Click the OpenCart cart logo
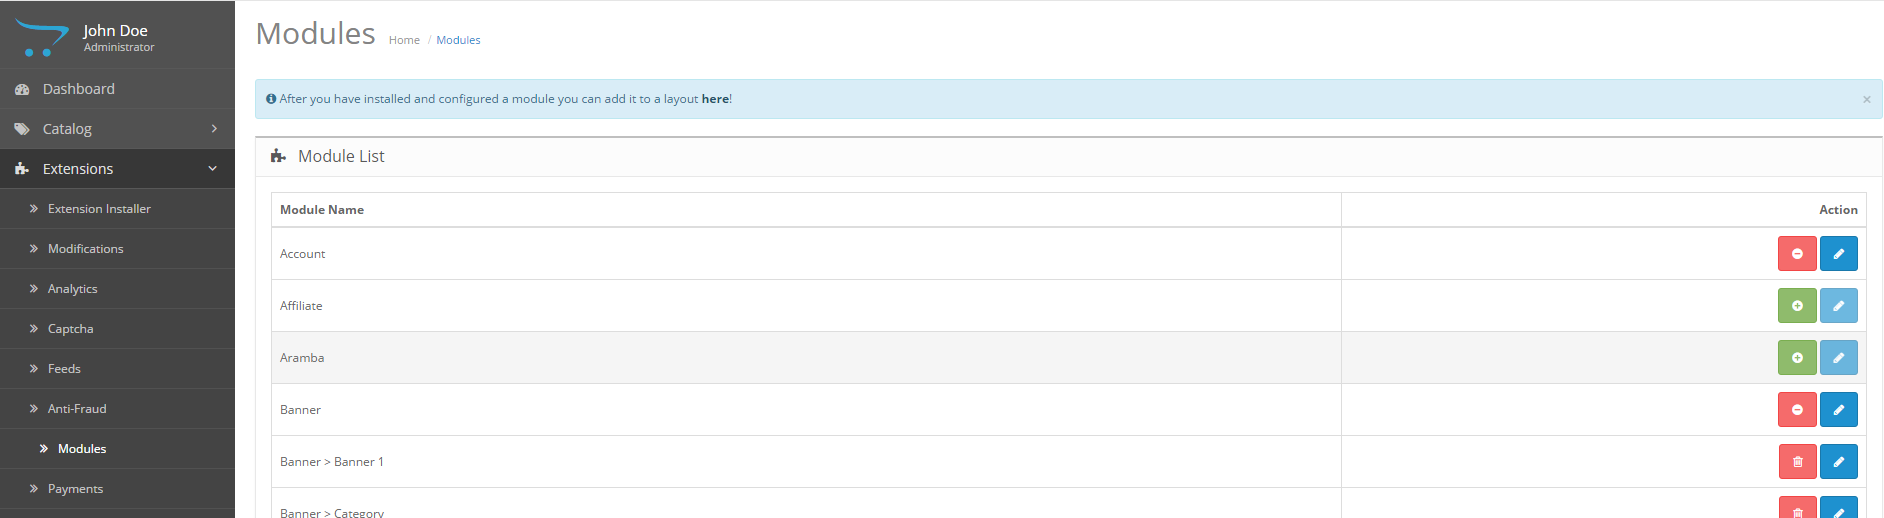The image size is (1884, 518). [41, 38]
